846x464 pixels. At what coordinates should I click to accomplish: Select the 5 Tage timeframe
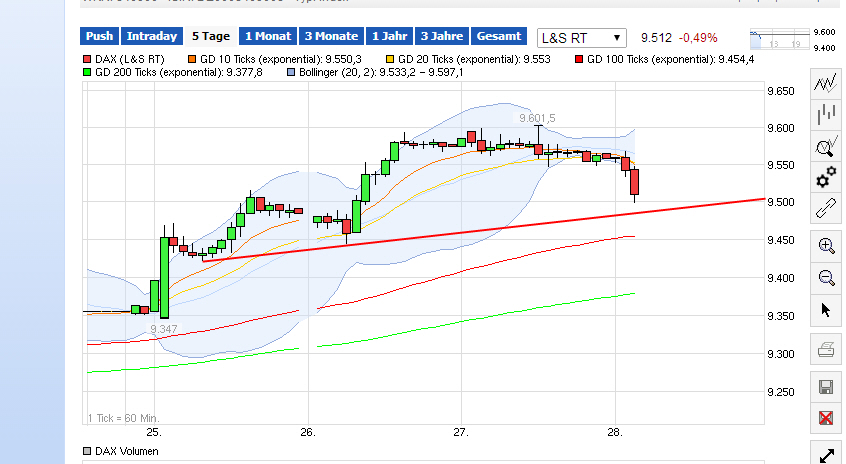211,36
